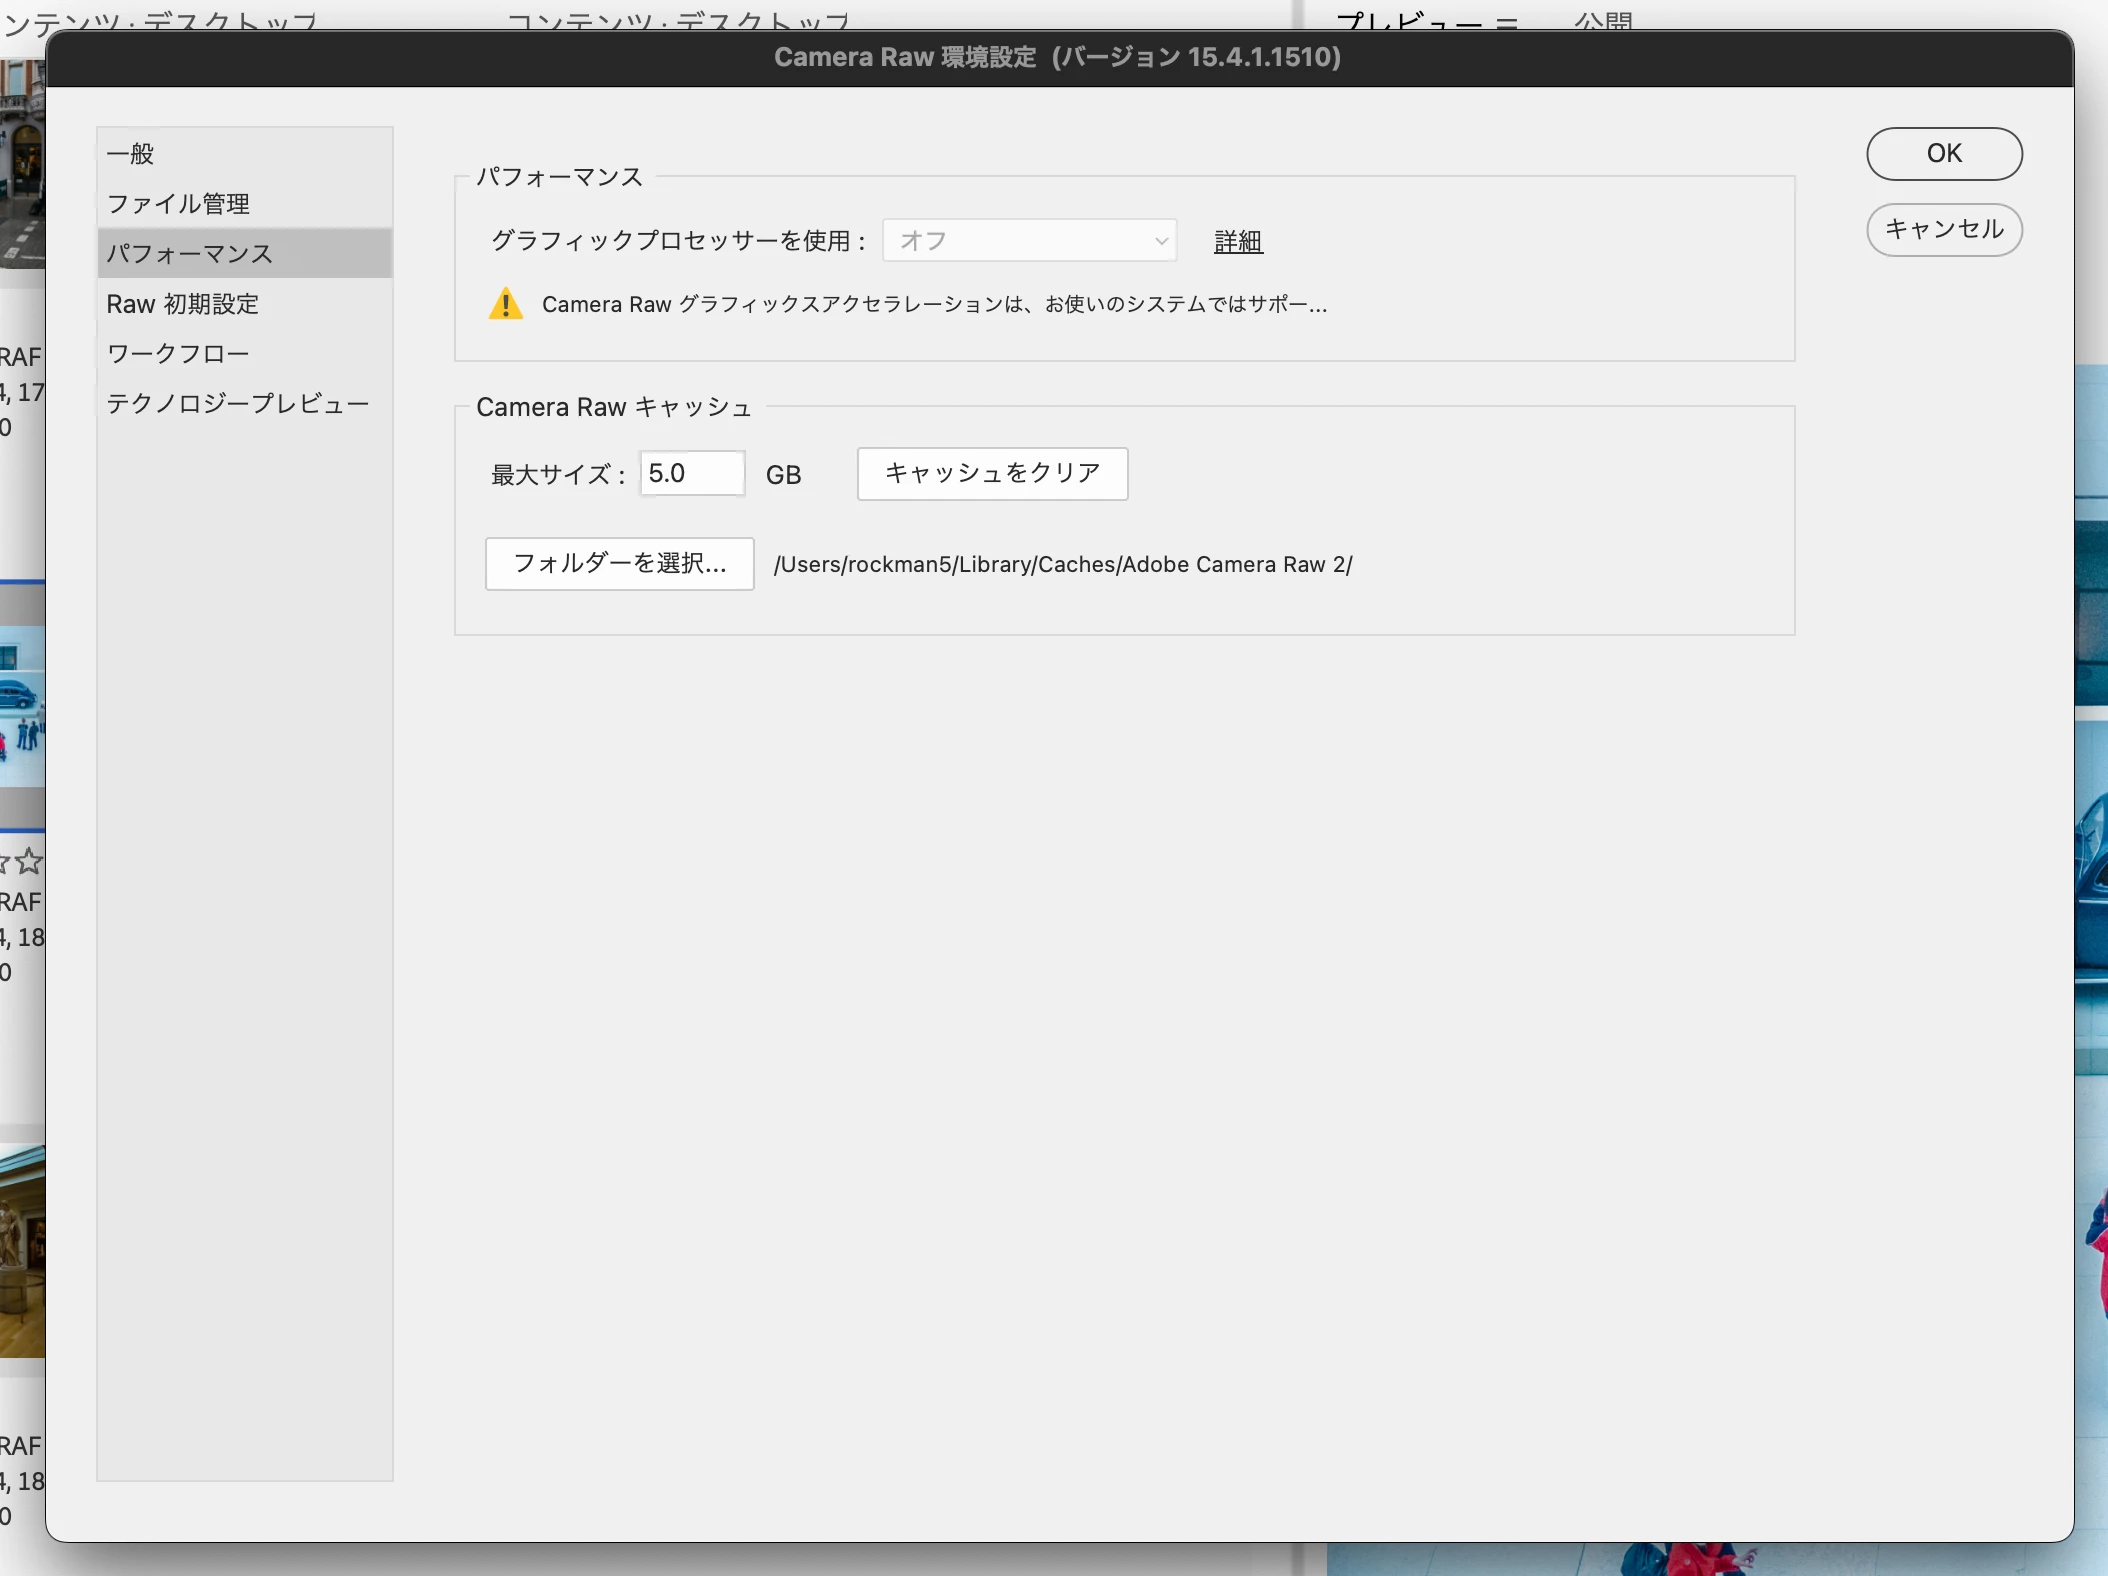Image resolution: width=2108 pixels, height=1576 pixels.
Task: Show the テクノロジープレビュー settings
Action: [238, 404]
